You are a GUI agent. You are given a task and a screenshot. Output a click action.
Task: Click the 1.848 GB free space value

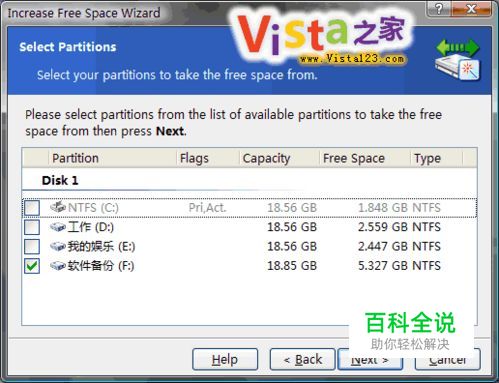(383, 208)
